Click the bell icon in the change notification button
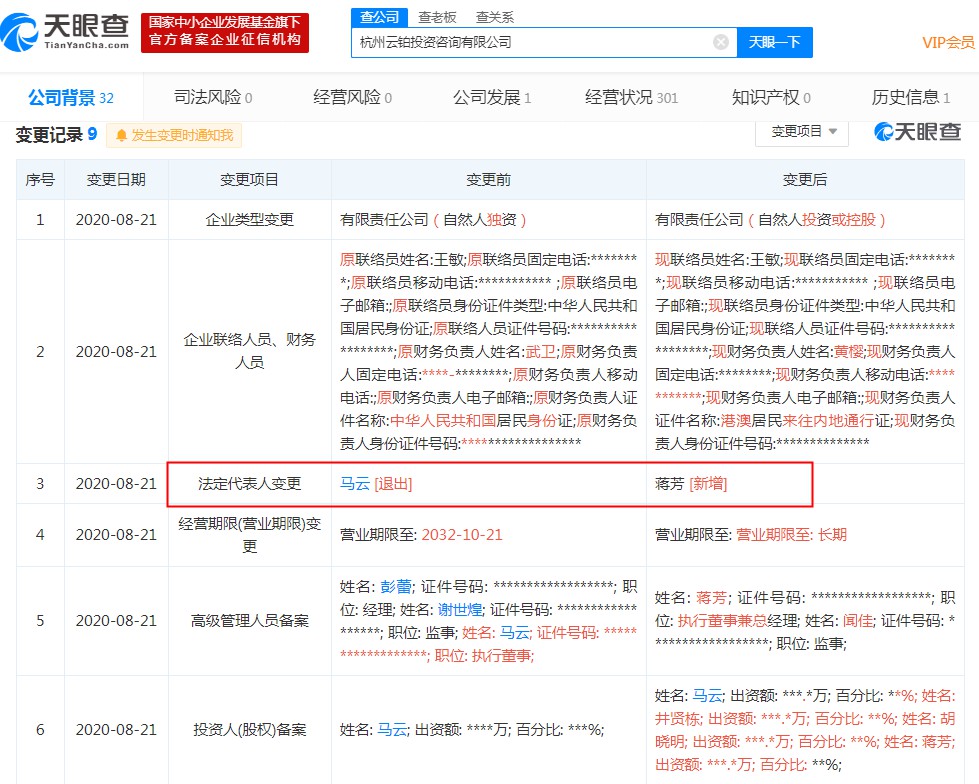The width and height of the screenshot is (979, 784). (121, 135)
